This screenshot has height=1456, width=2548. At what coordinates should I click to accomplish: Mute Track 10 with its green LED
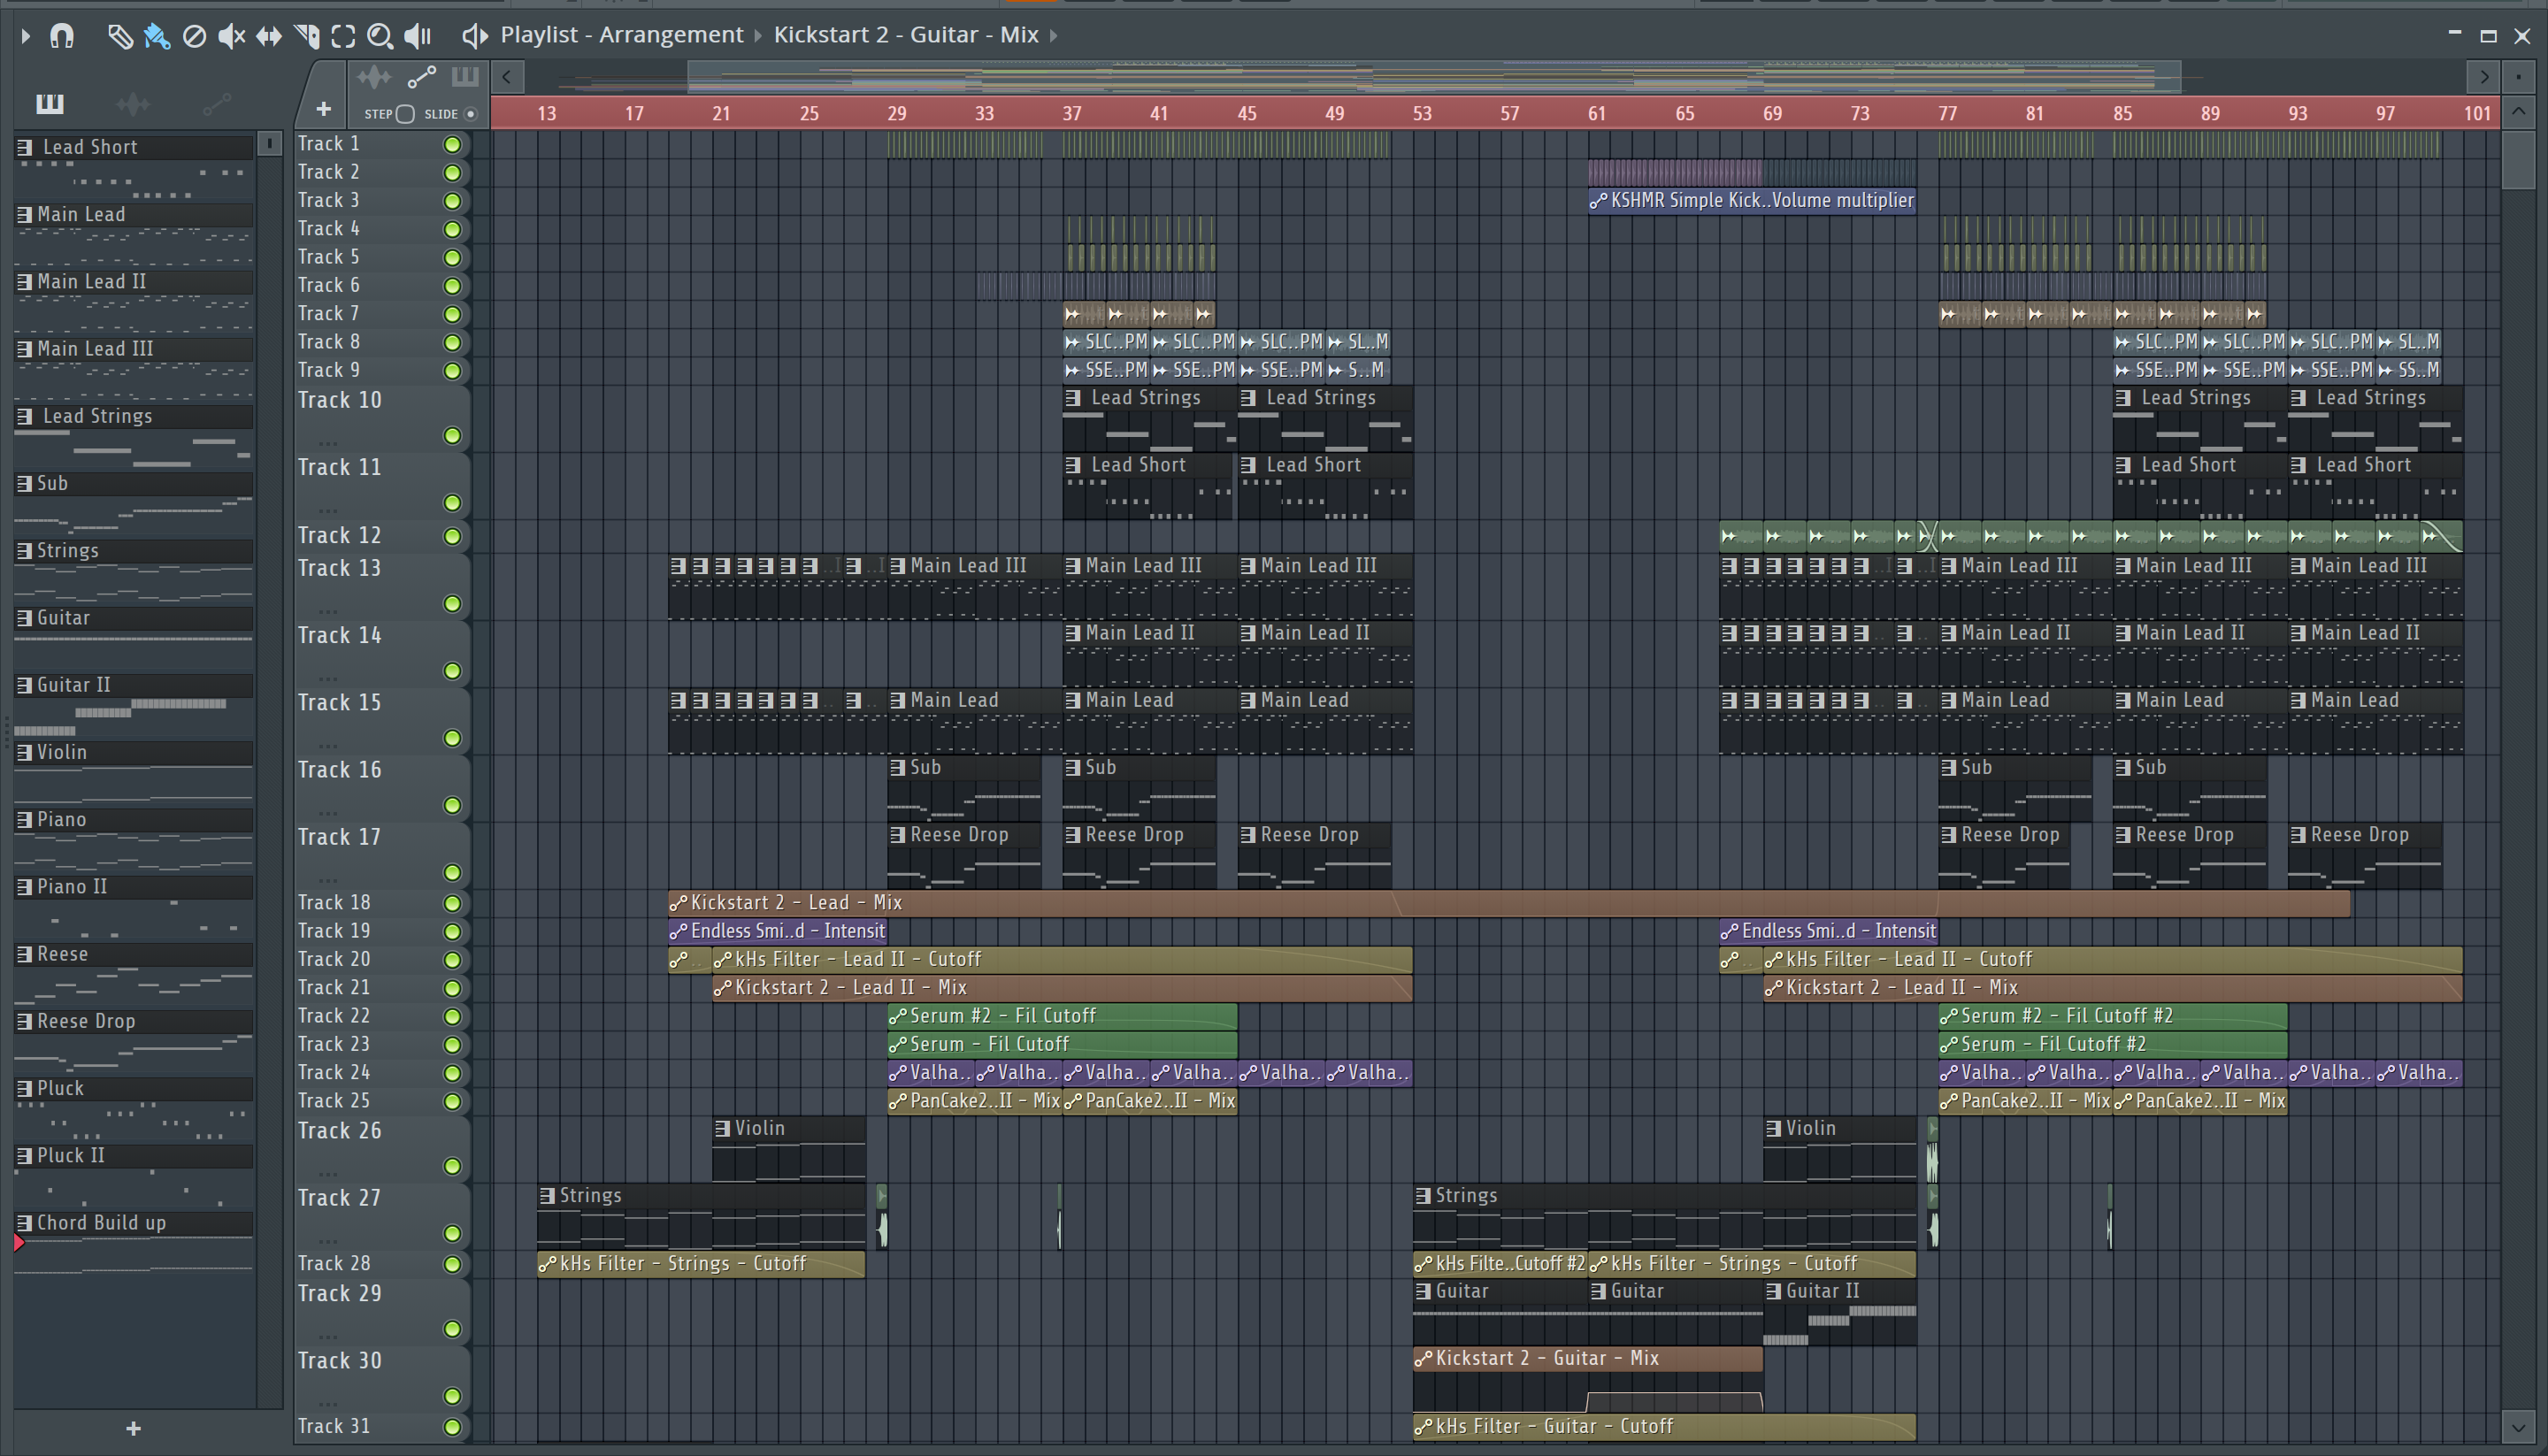[452, 436]
